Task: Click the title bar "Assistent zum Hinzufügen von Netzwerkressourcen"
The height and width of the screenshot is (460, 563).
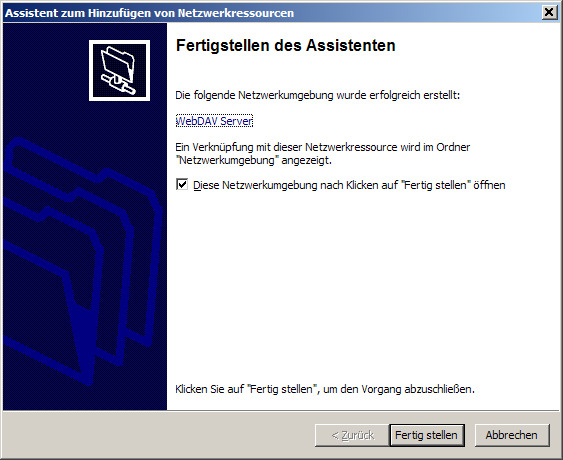Action: (x=149, y=13)
